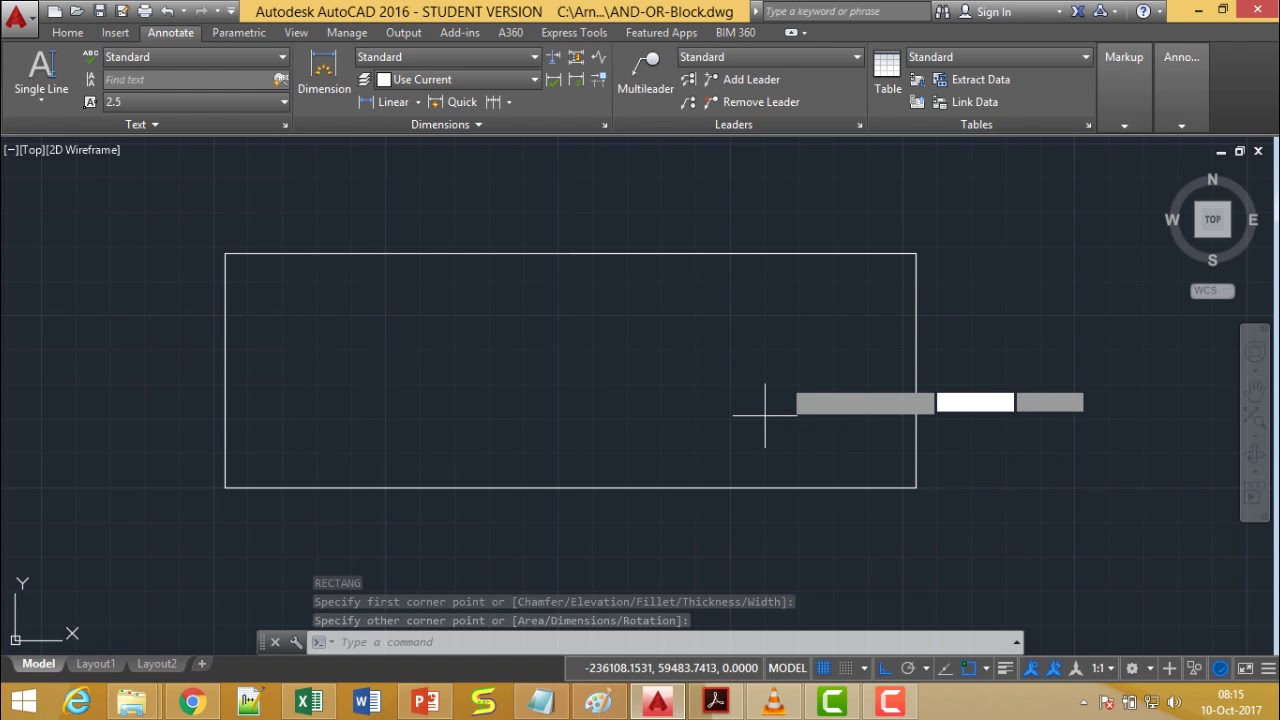The width and height of the screenshot is (1280, 720).
Task: Open the text height 2.5 dropdown
Action: coord(284,102)
